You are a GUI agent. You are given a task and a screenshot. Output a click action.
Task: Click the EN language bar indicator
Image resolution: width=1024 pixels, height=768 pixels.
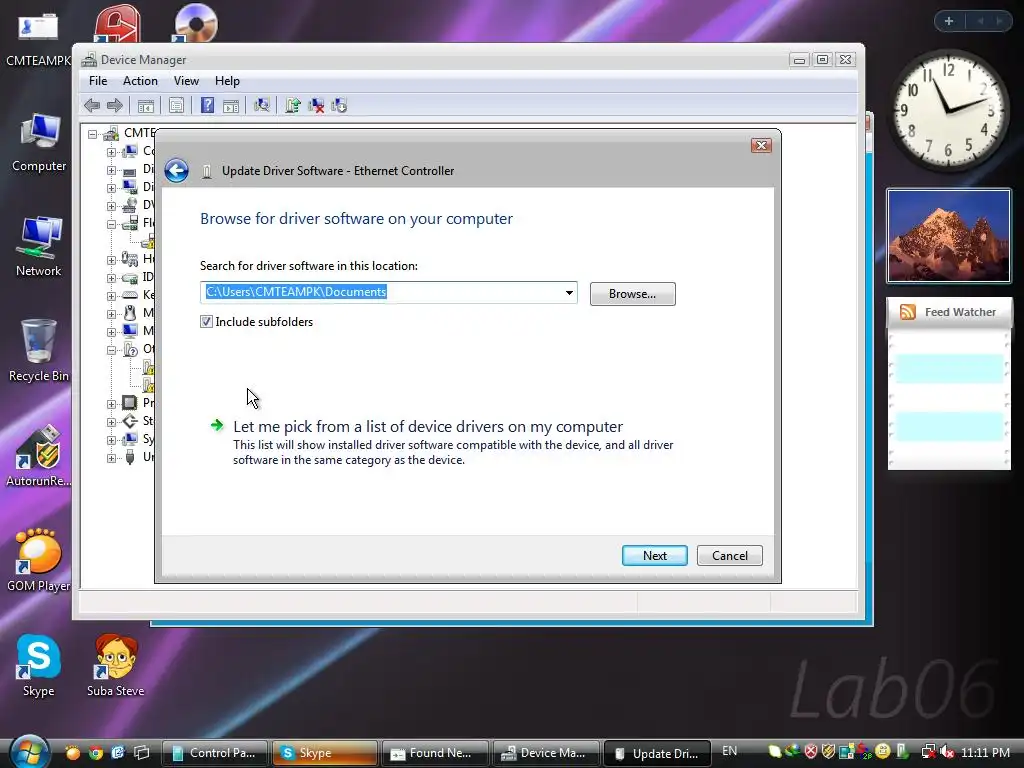tap(729, 751)
